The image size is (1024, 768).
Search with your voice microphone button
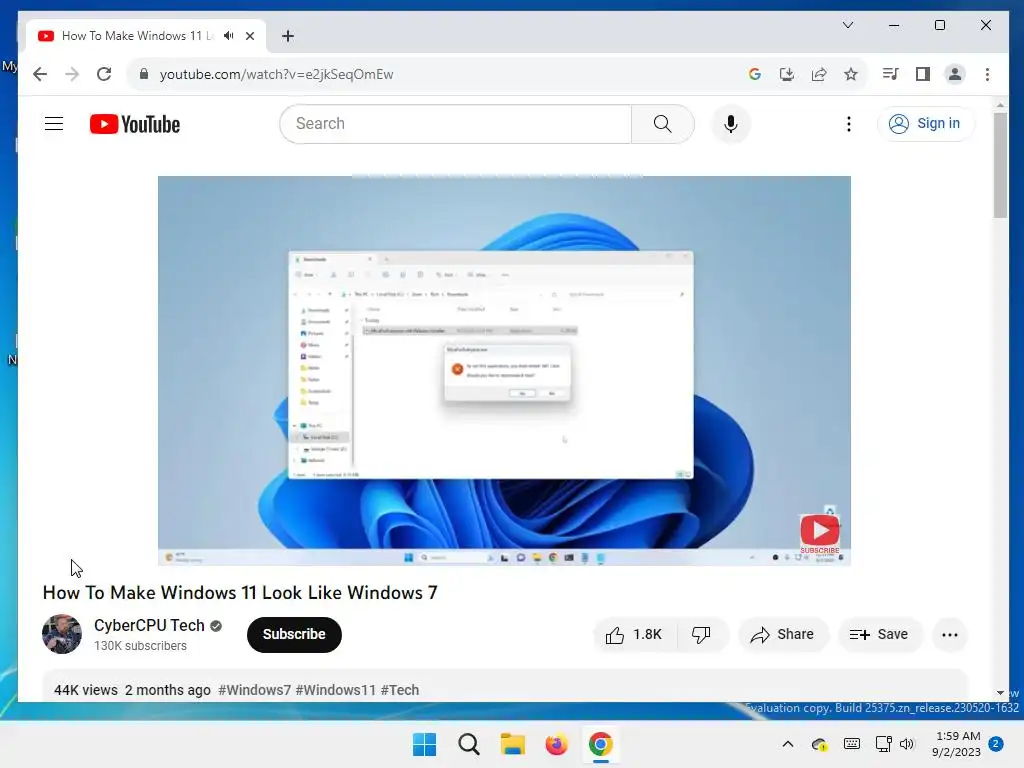pos(731,123)
